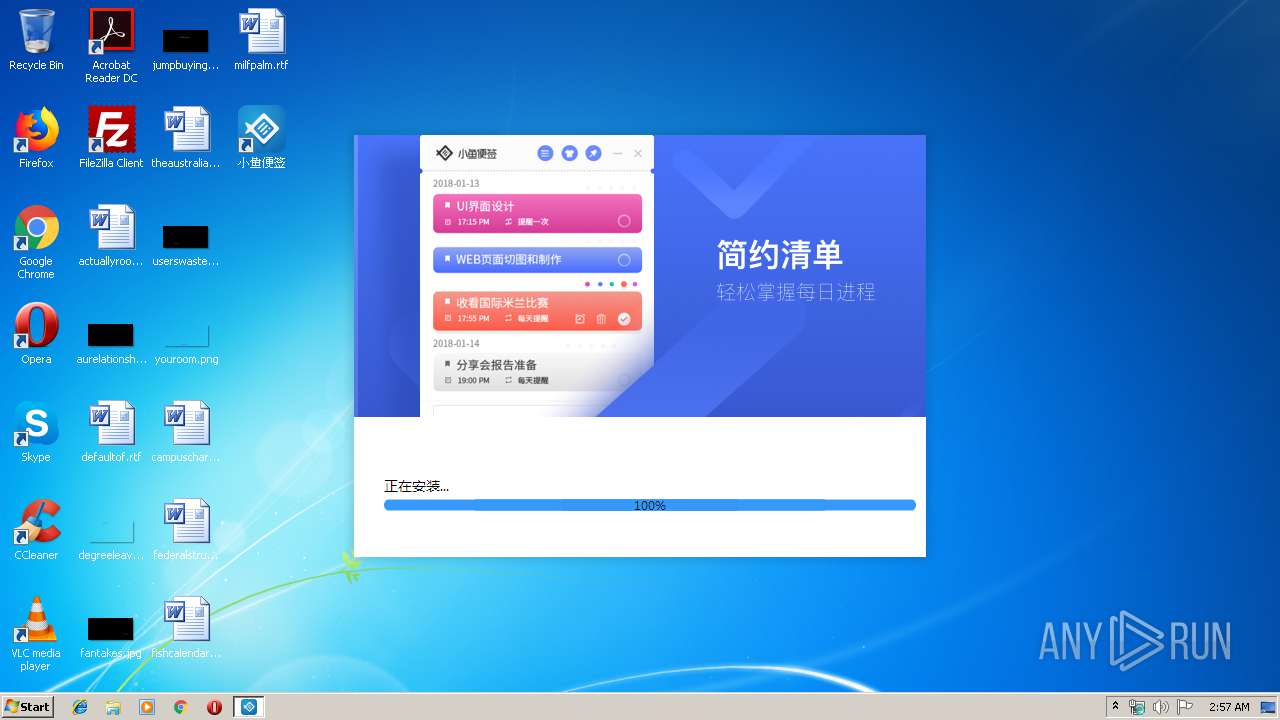Launch Google Chrome desktop shortcut
1280x720 pixels.
tap(36, 242)
